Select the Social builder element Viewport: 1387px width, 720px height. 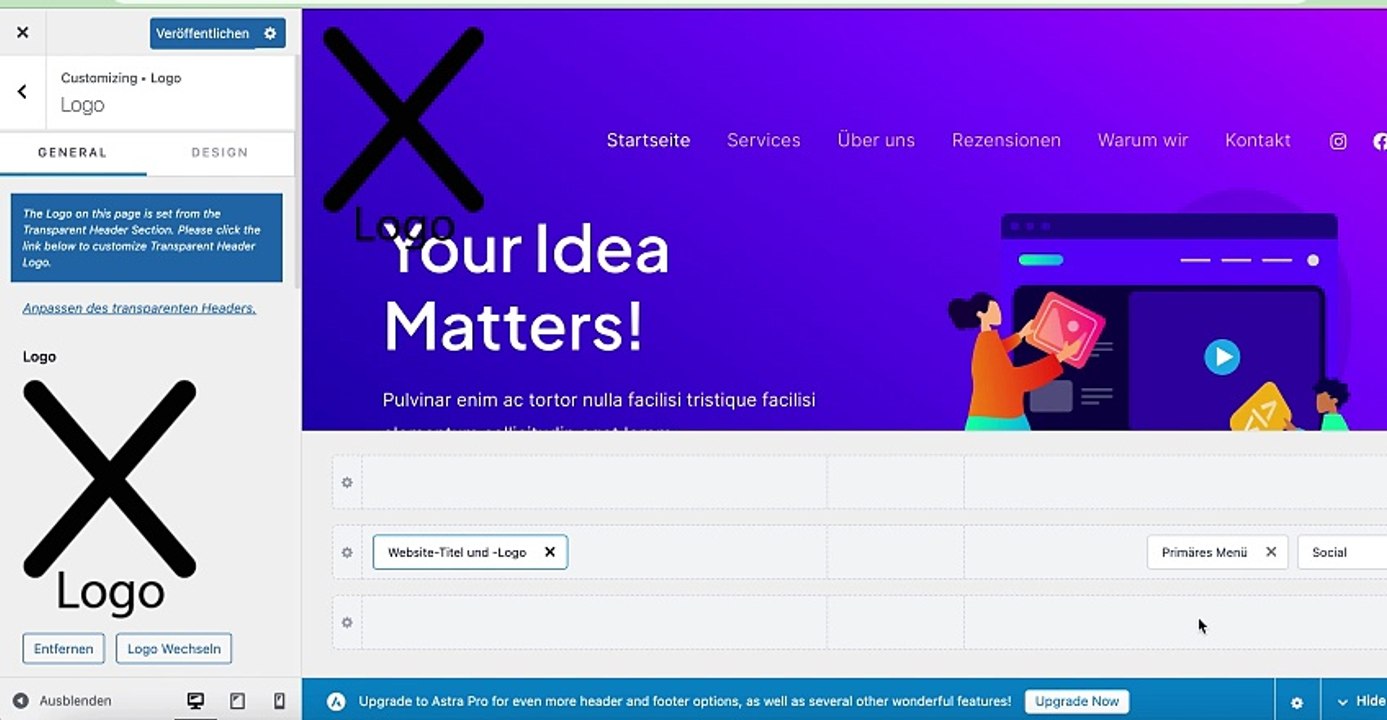pyautogui.click(x=1340, y=552)
